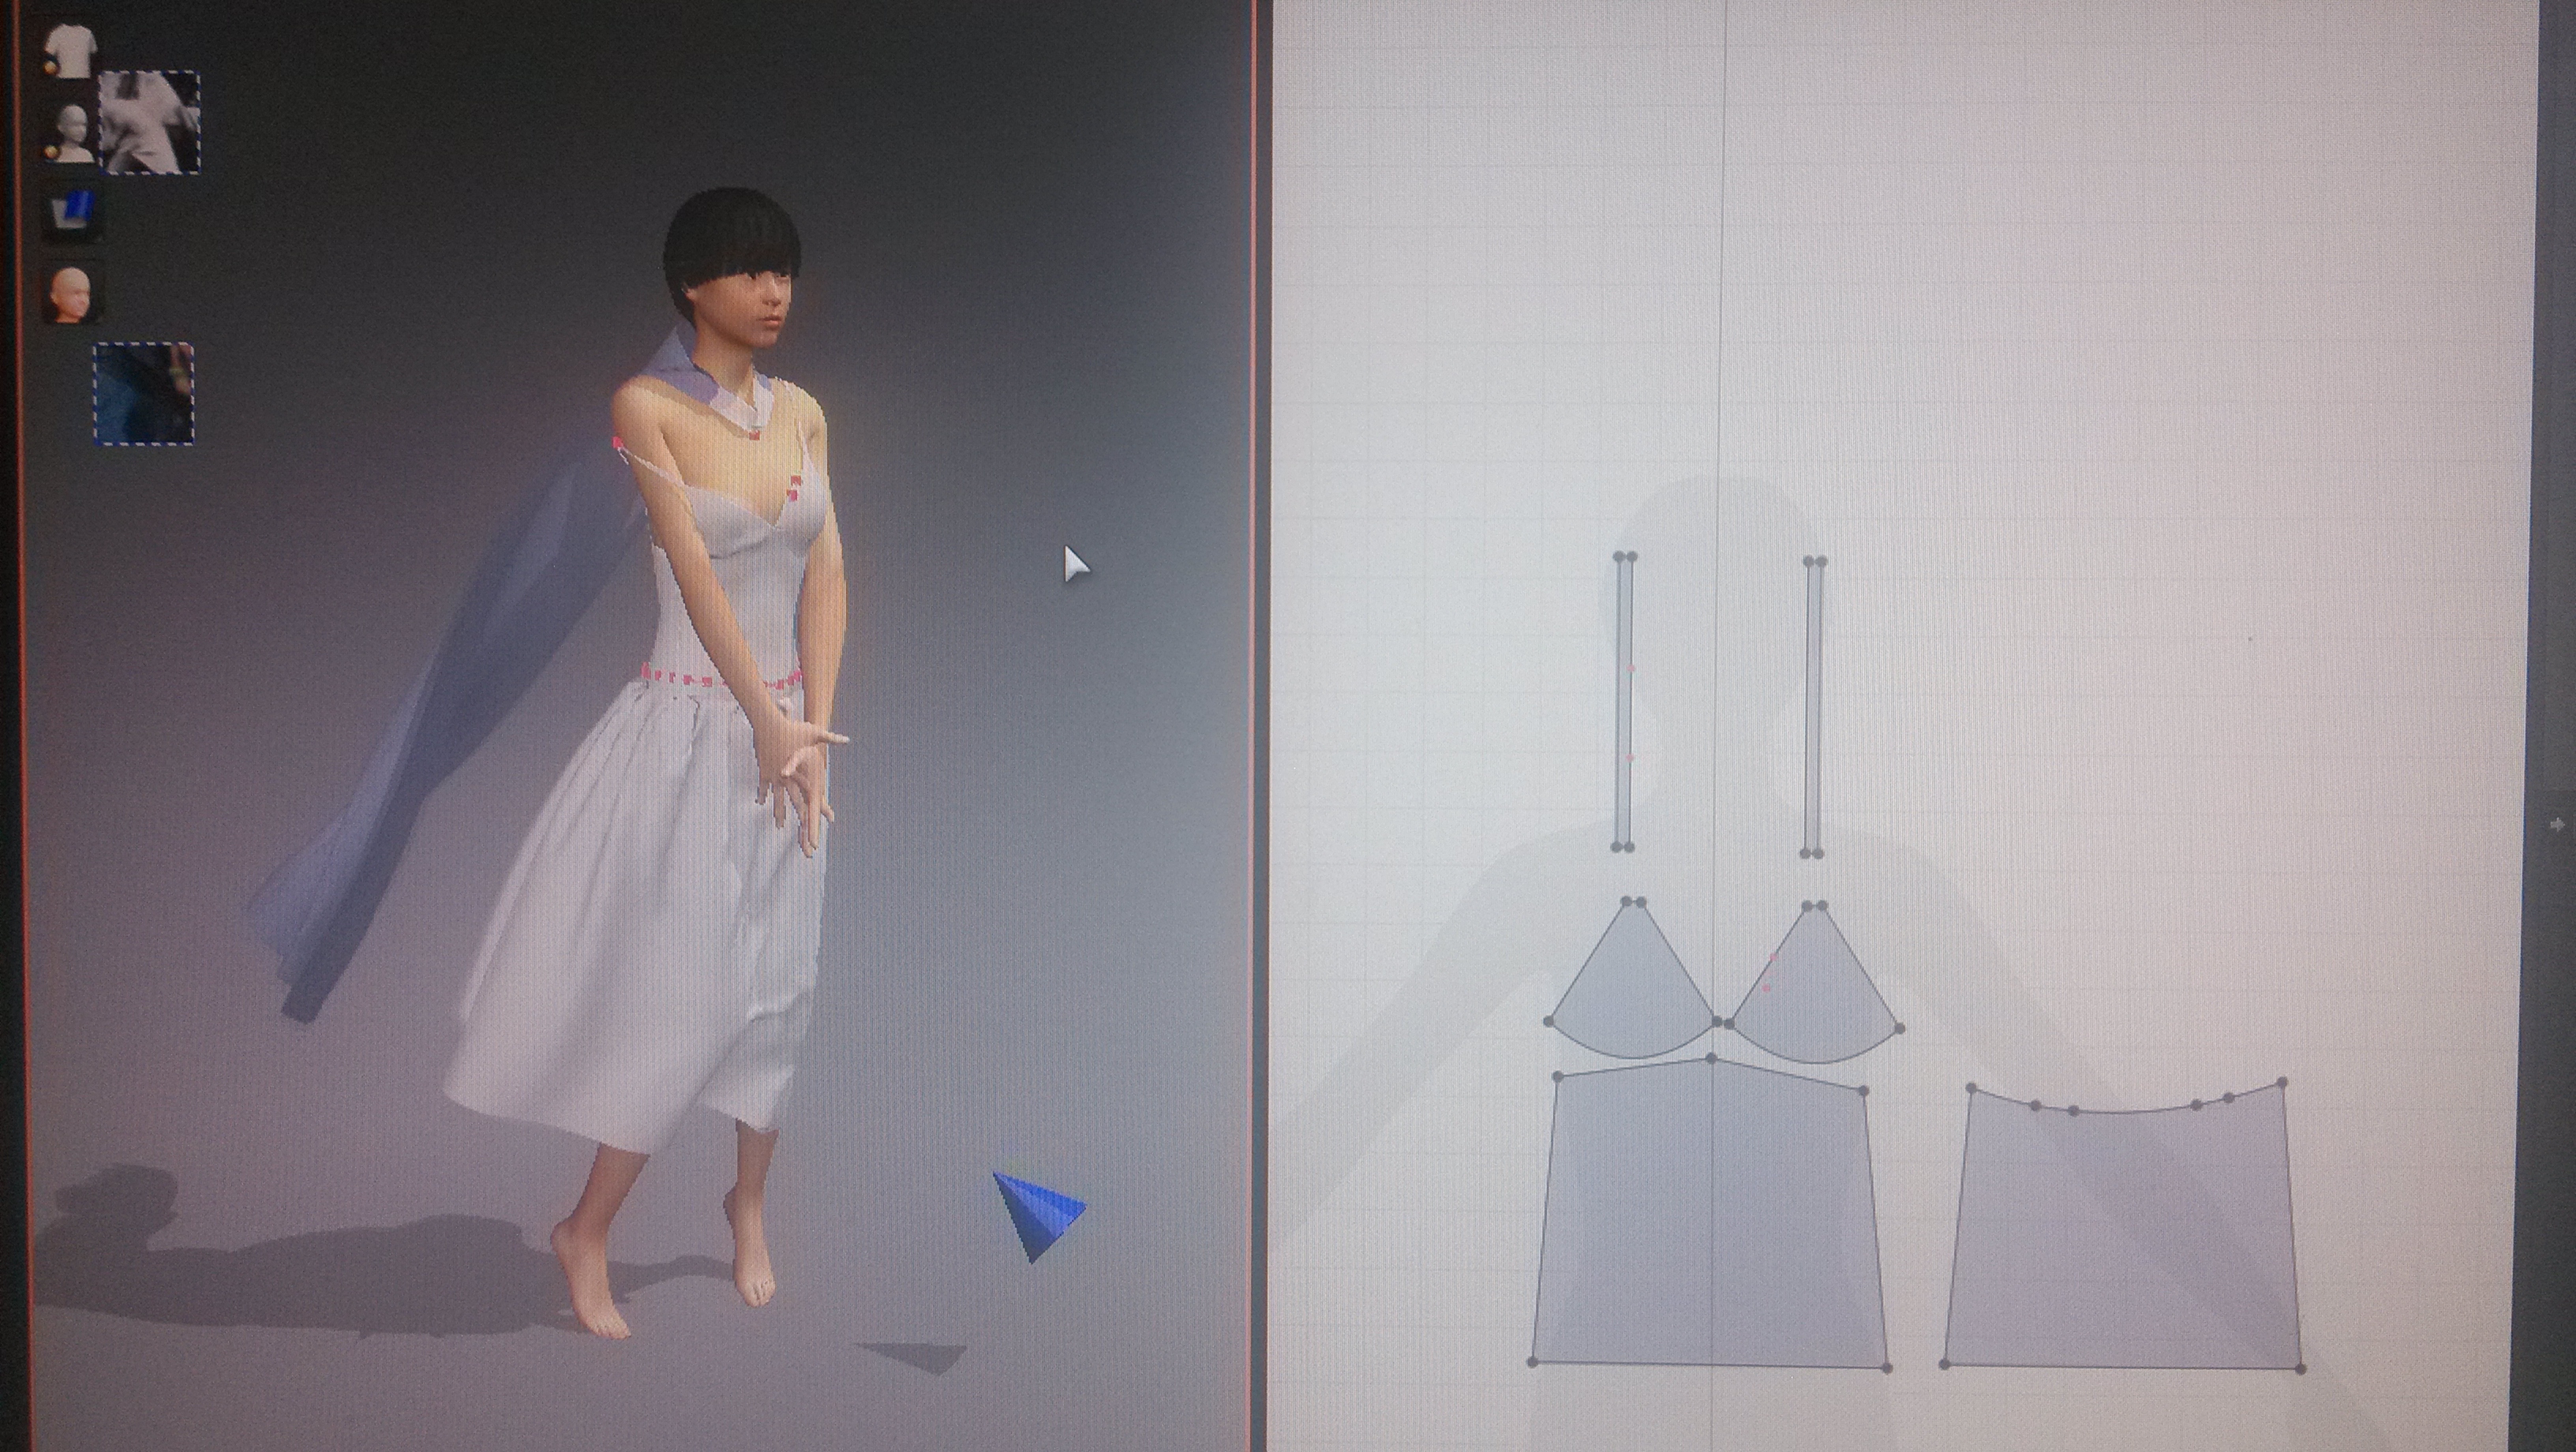Click the T-shirt garment display icon

pos(70,49)
